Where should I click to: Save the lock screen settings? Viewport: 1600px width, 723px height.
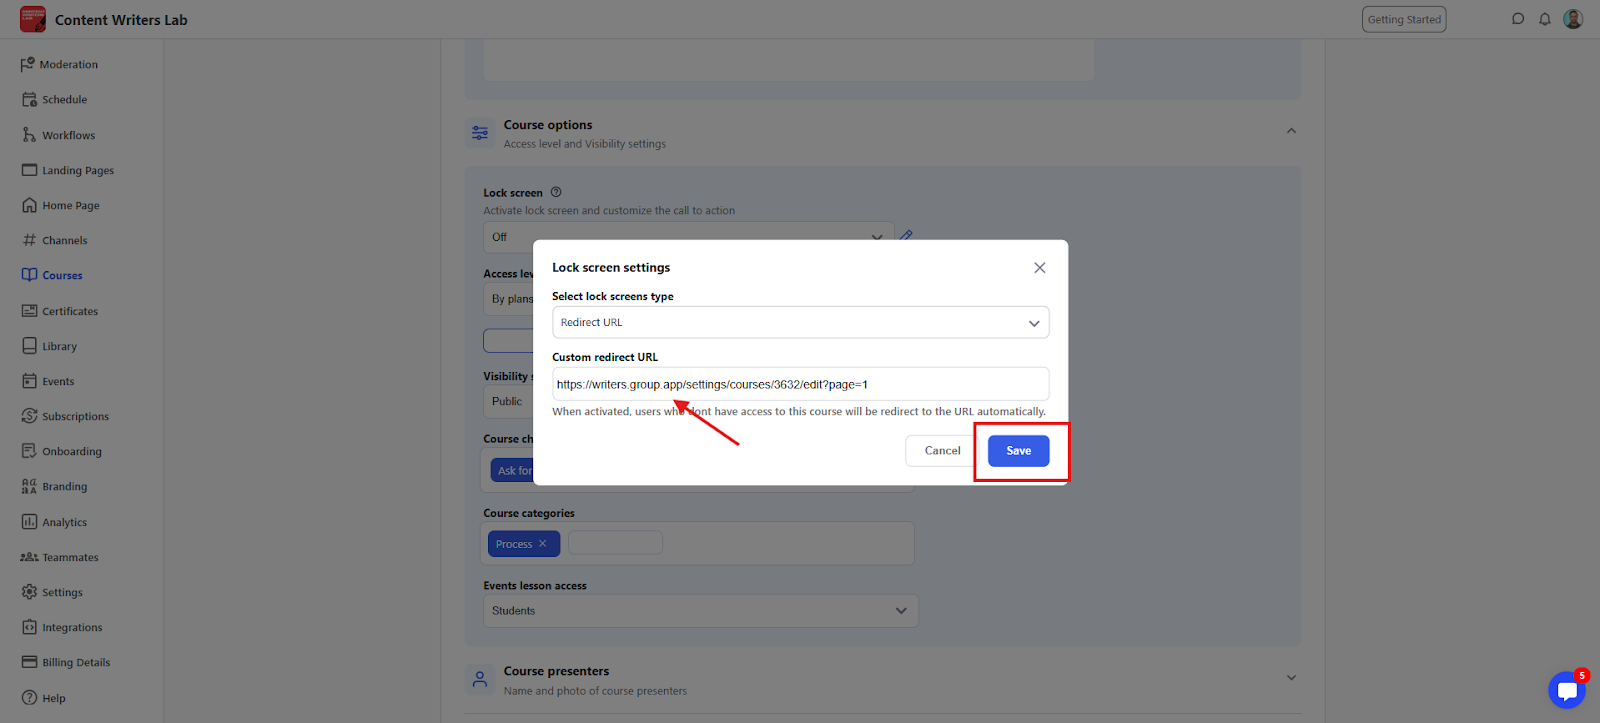point(1018,451)
